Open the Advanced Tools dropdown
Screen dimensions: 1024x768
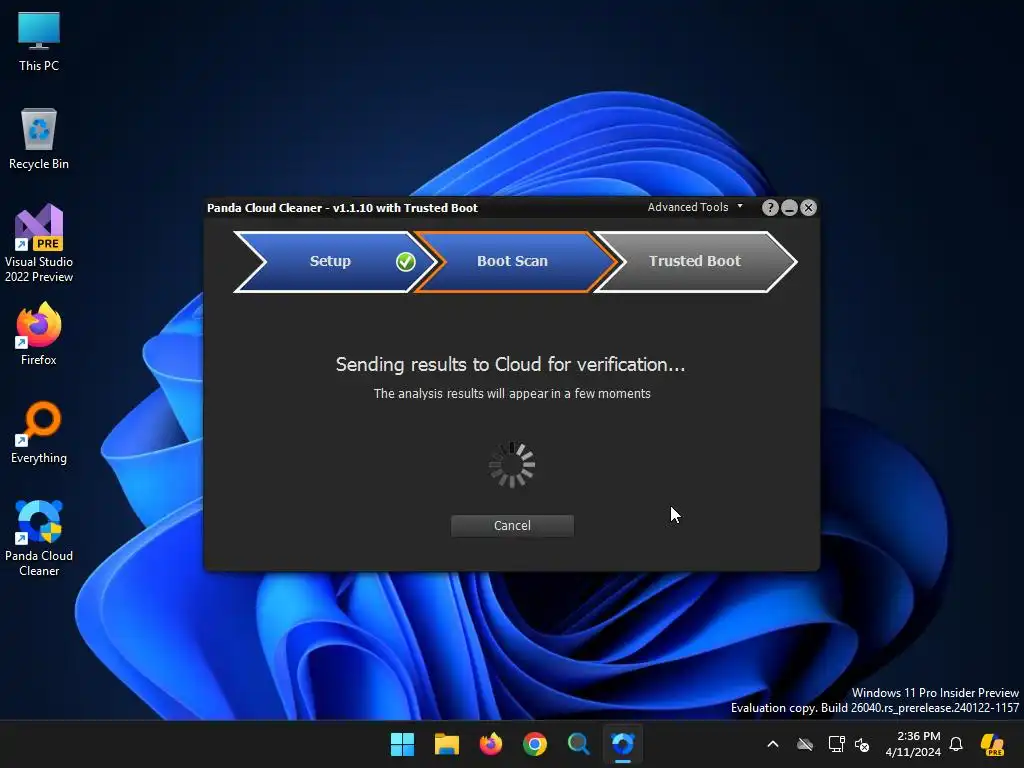[x=695, y=207]
